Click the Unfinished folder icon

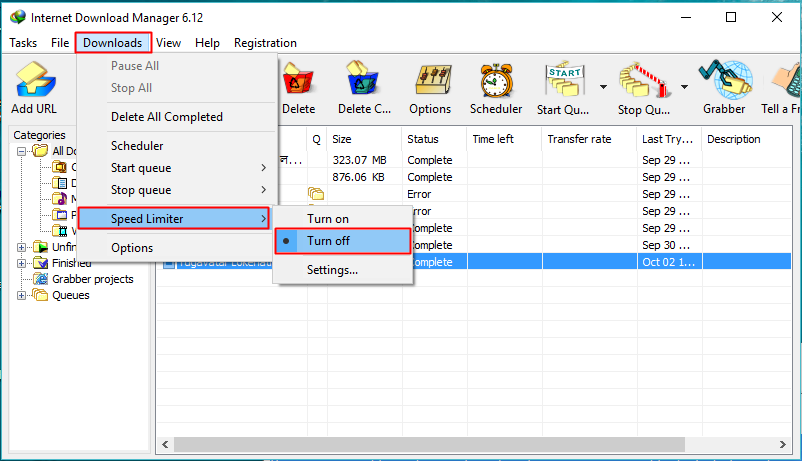40,247
